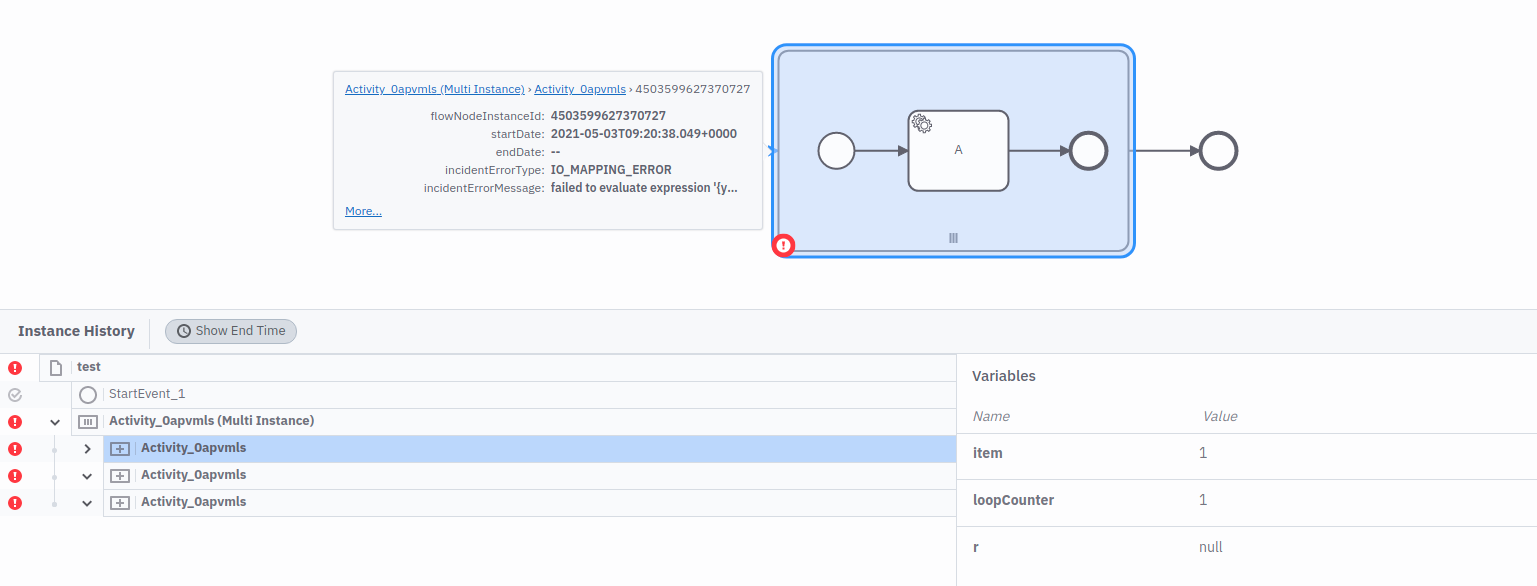This screenshot has height=586, width=1537.
Task: Click the multi-instance icon beside Activity_0apvmls (Multi Instance)
Action: 87,421
